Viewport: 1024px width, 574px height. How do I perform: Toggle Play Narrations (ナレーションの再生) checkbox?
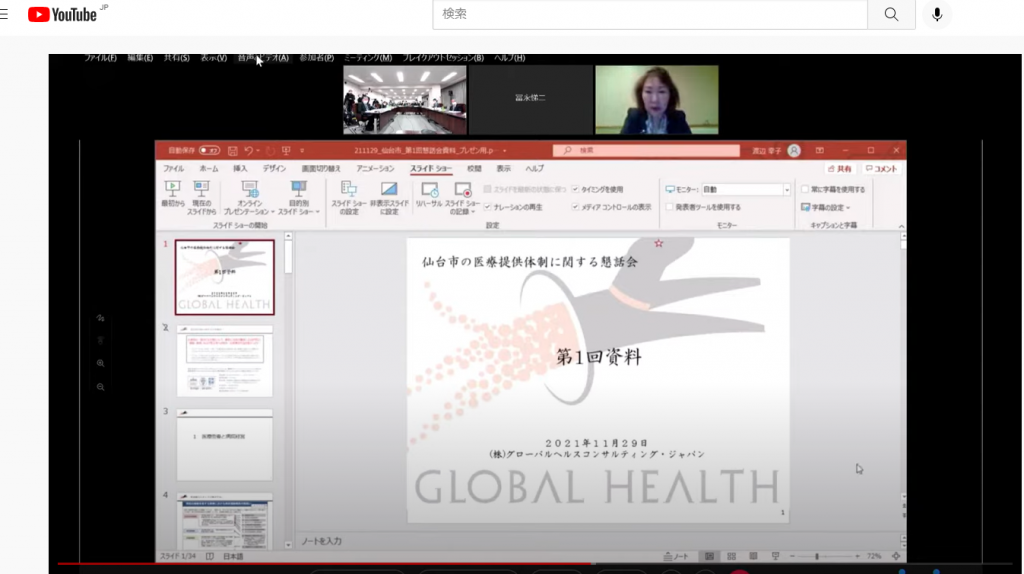point(487,207)
